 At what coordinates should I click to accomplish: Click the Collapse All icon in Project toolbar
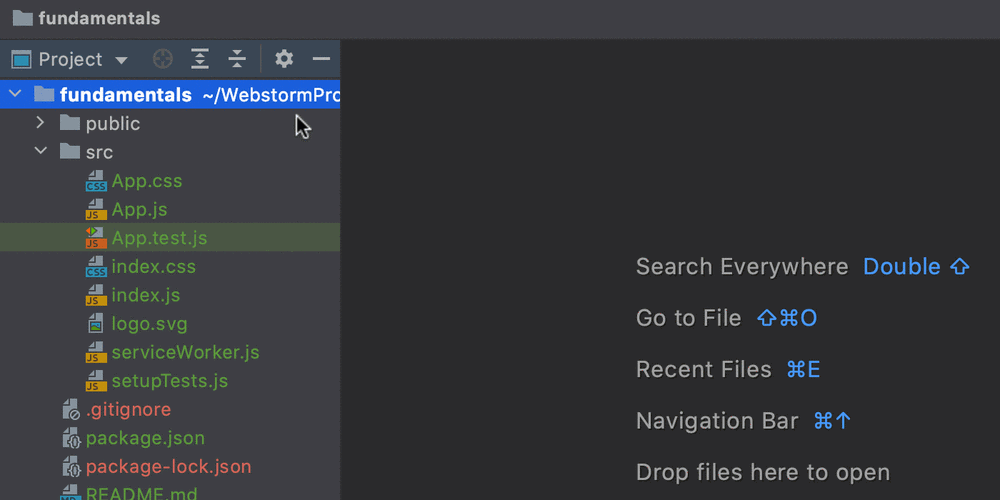[x=237, y=59]
